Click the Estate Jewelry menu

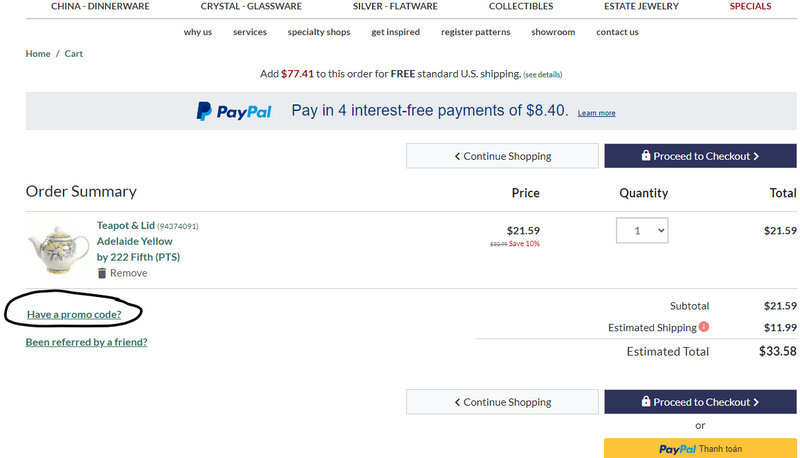pos(641,6)
